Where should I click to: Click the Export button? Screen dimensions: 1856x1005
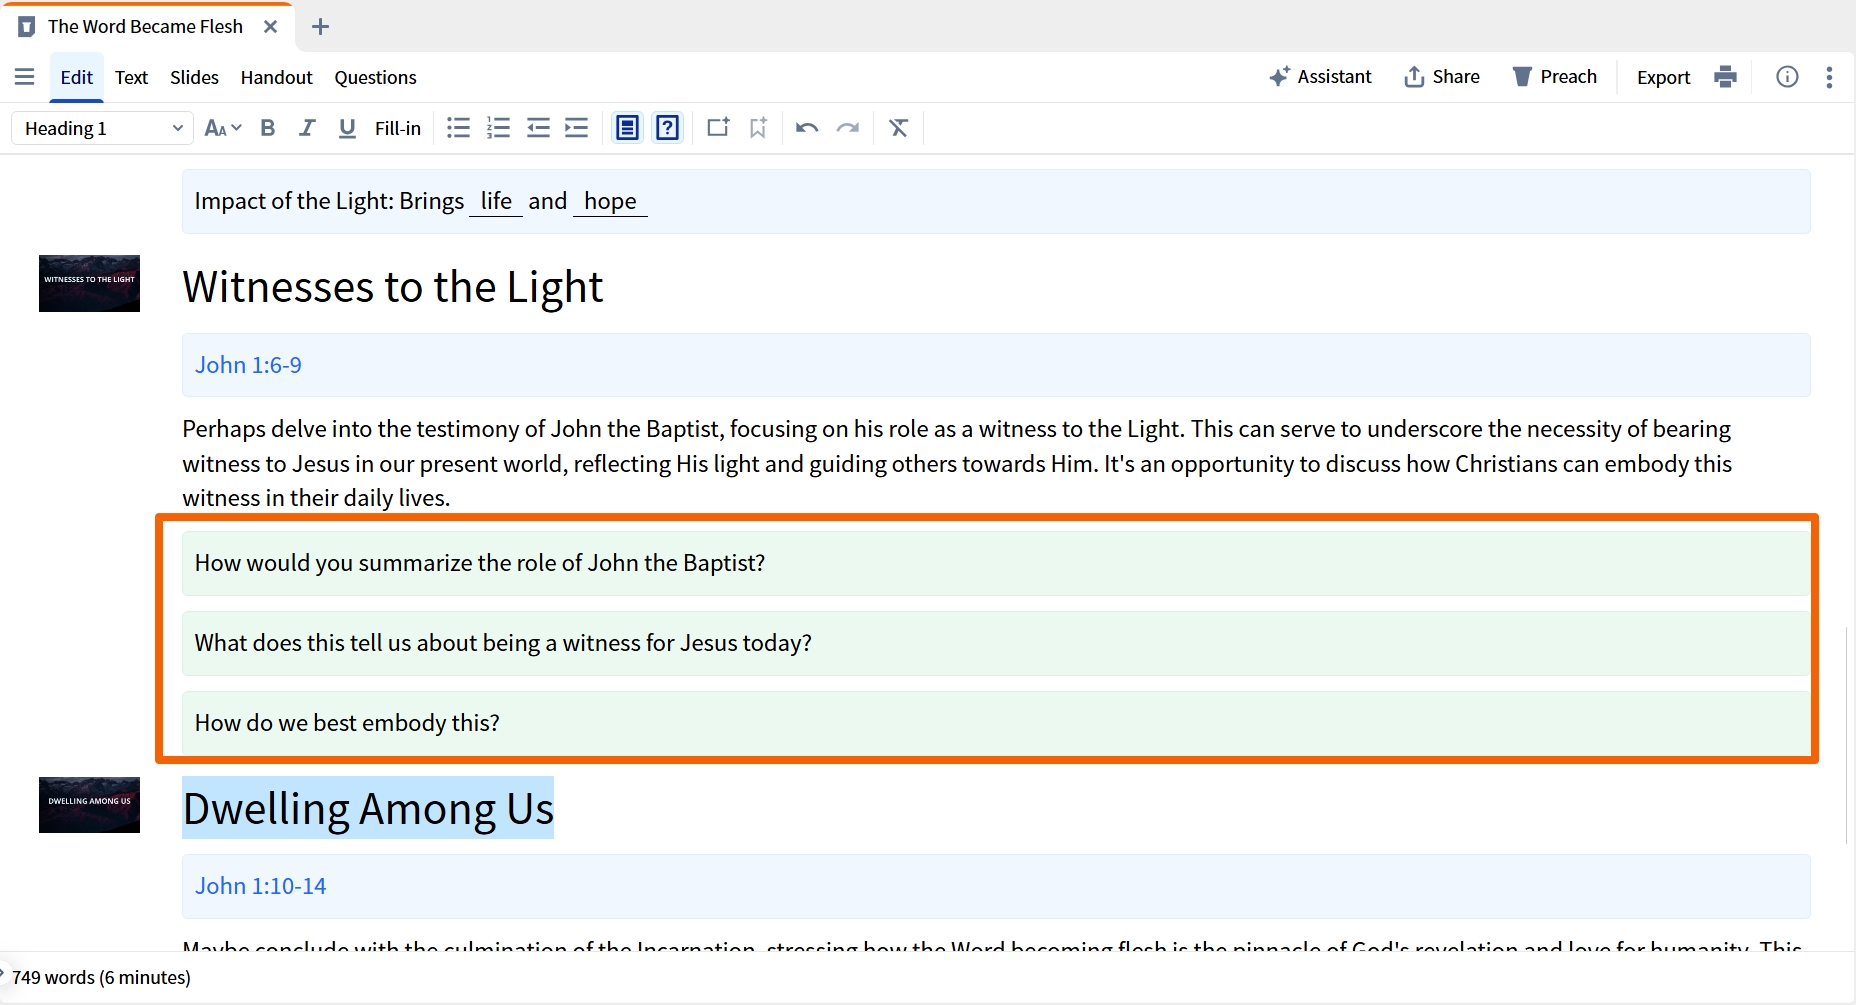(x=1663, y=77)
